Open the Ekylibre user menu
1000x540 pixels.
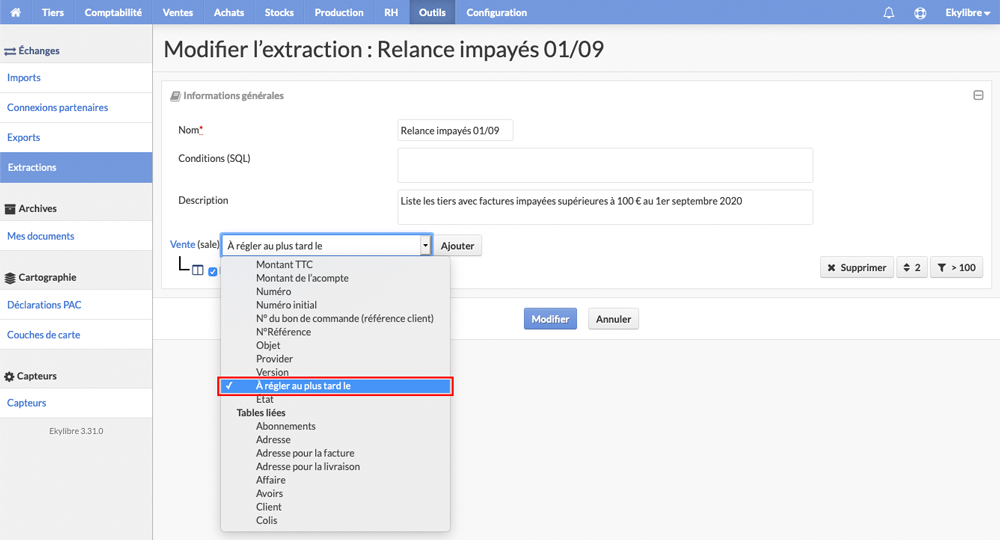pyautogui.click(x=967, y=12)
